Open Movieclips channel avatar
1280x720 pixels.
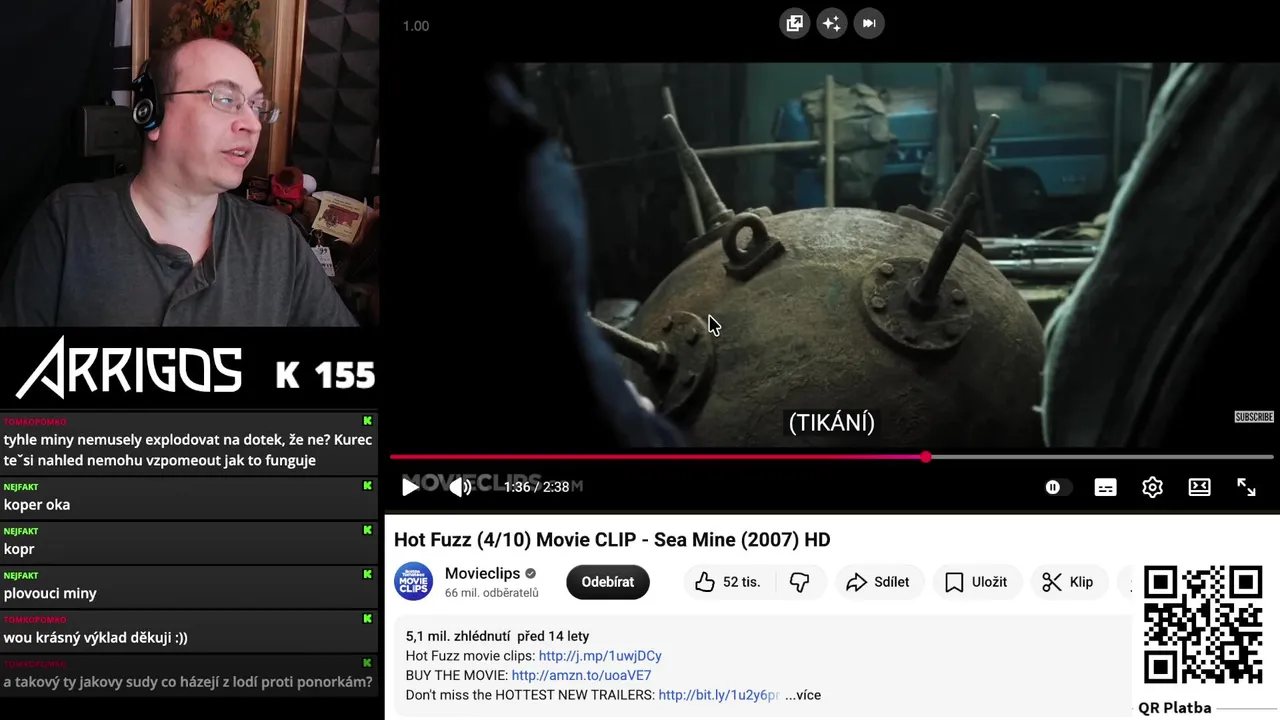click(414, 582)
